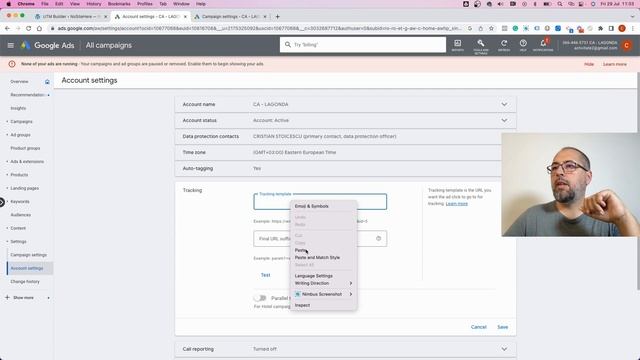The image size is (640, 360).
Task: Click inside the Tracking template input field
Action: pyautogui.click(x=320, y=202)
